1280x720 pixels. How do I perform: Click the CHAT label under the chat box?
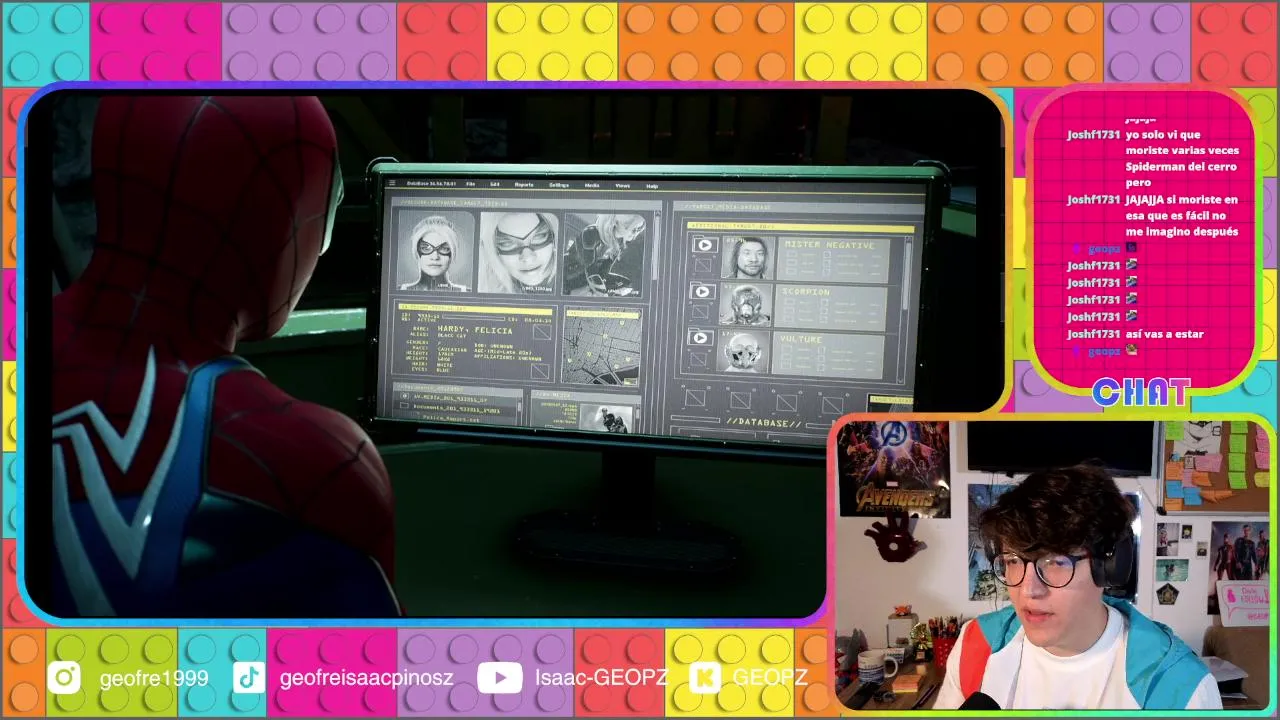tap(1140, 392)
